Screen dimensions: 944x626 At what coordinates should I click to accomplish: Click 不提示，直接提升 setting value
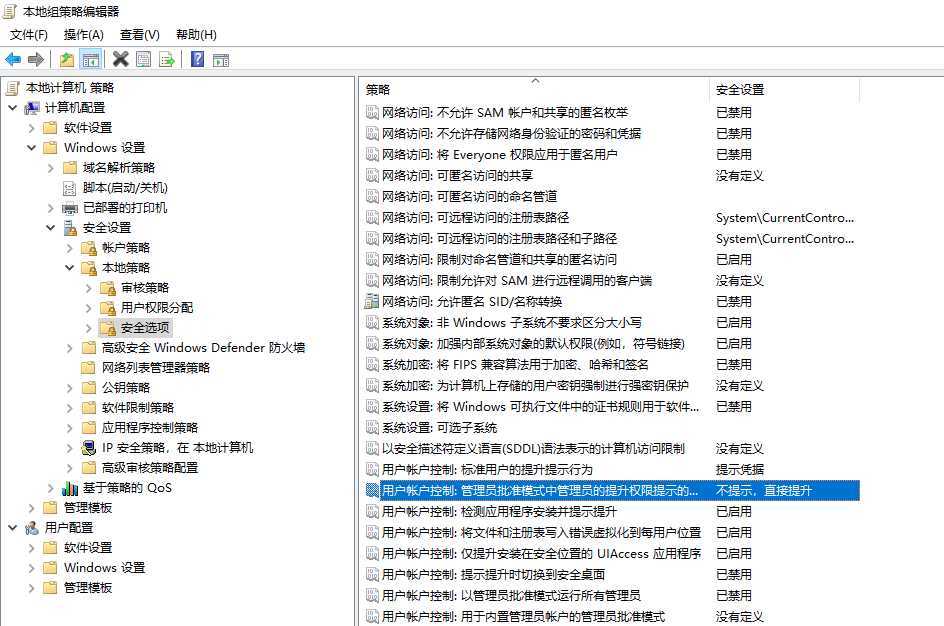point(764,491)
